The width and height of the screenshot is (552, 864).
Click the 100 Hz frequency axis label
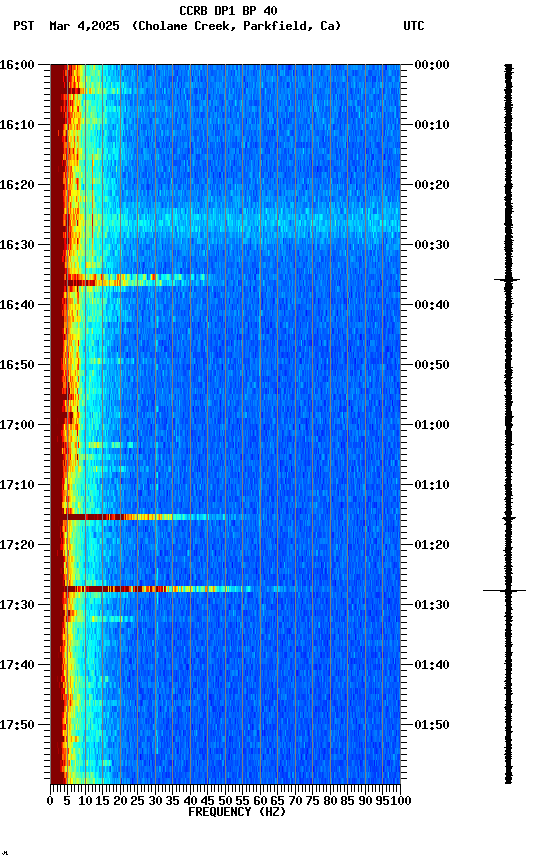402,801
